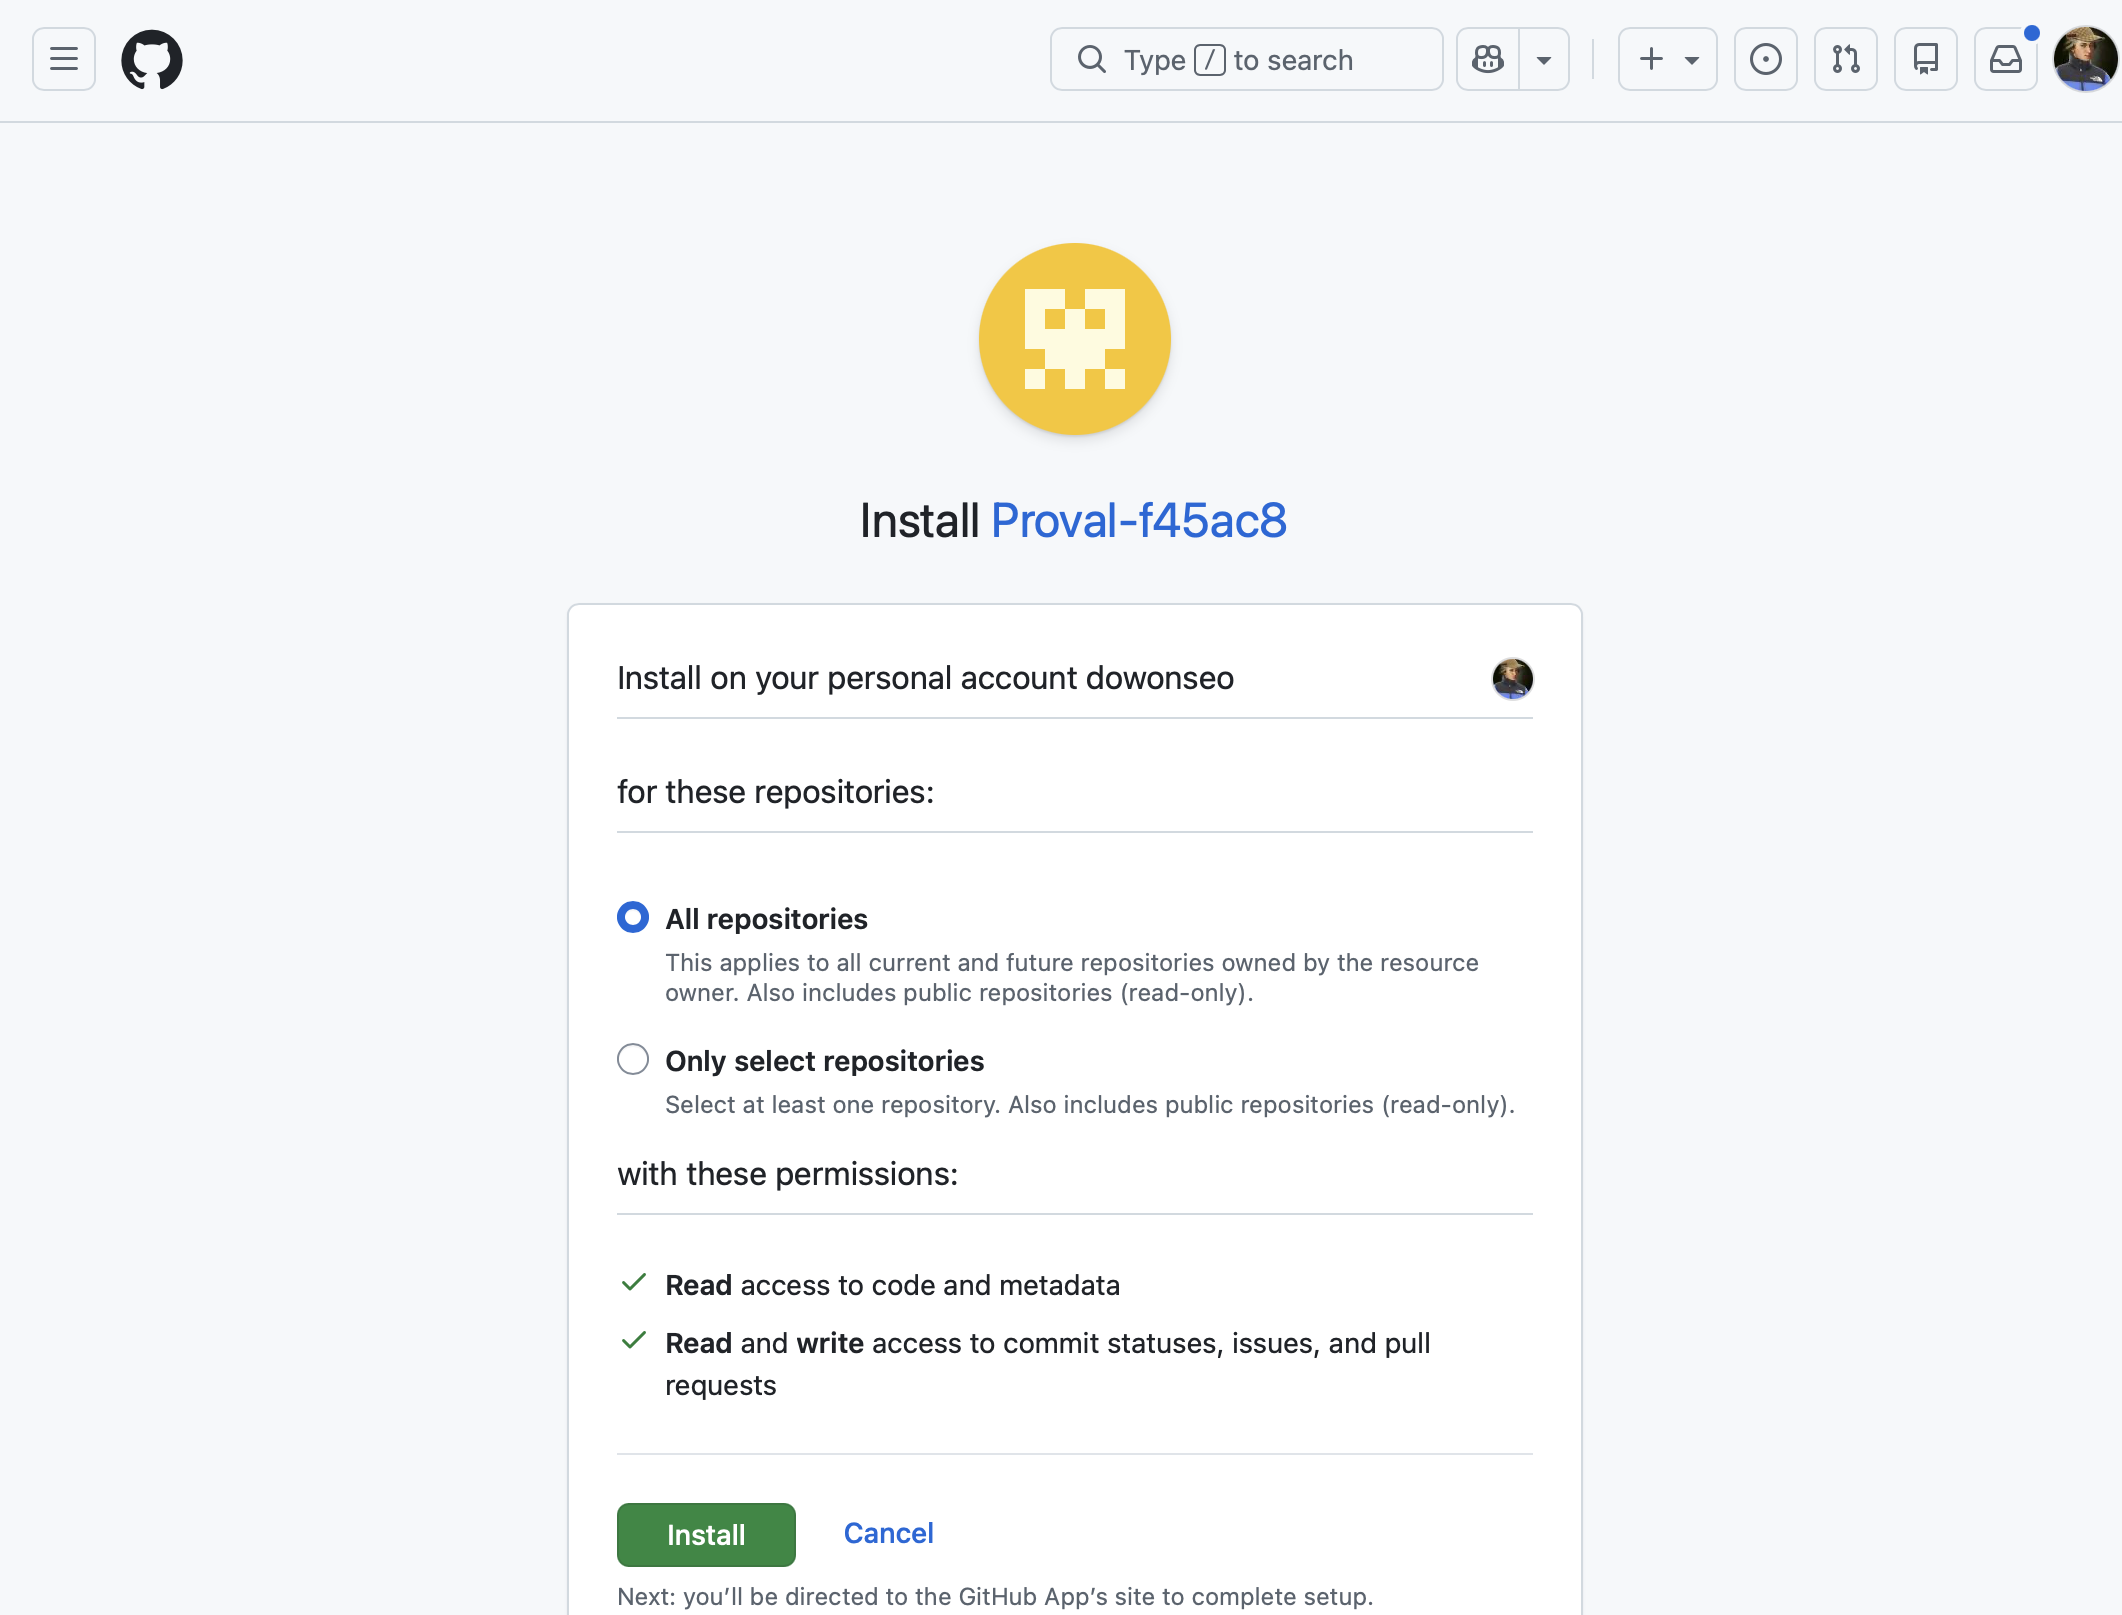Click the dowonseo account avatar in card
The image size is (2122, 1615).
click(1512, 679)
